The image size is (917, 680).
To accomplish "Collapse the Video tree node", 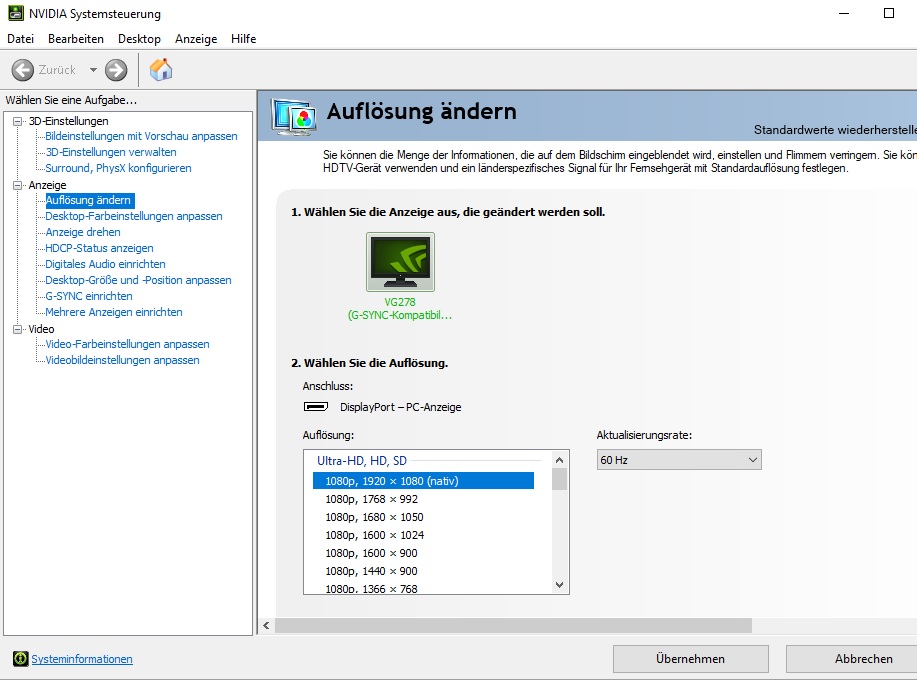I will point(18,329).
